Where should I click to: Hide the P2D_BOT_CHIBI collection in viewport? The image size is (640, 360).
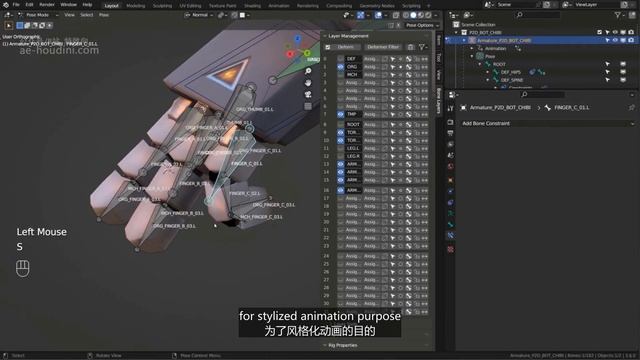(x=615, y=32)
